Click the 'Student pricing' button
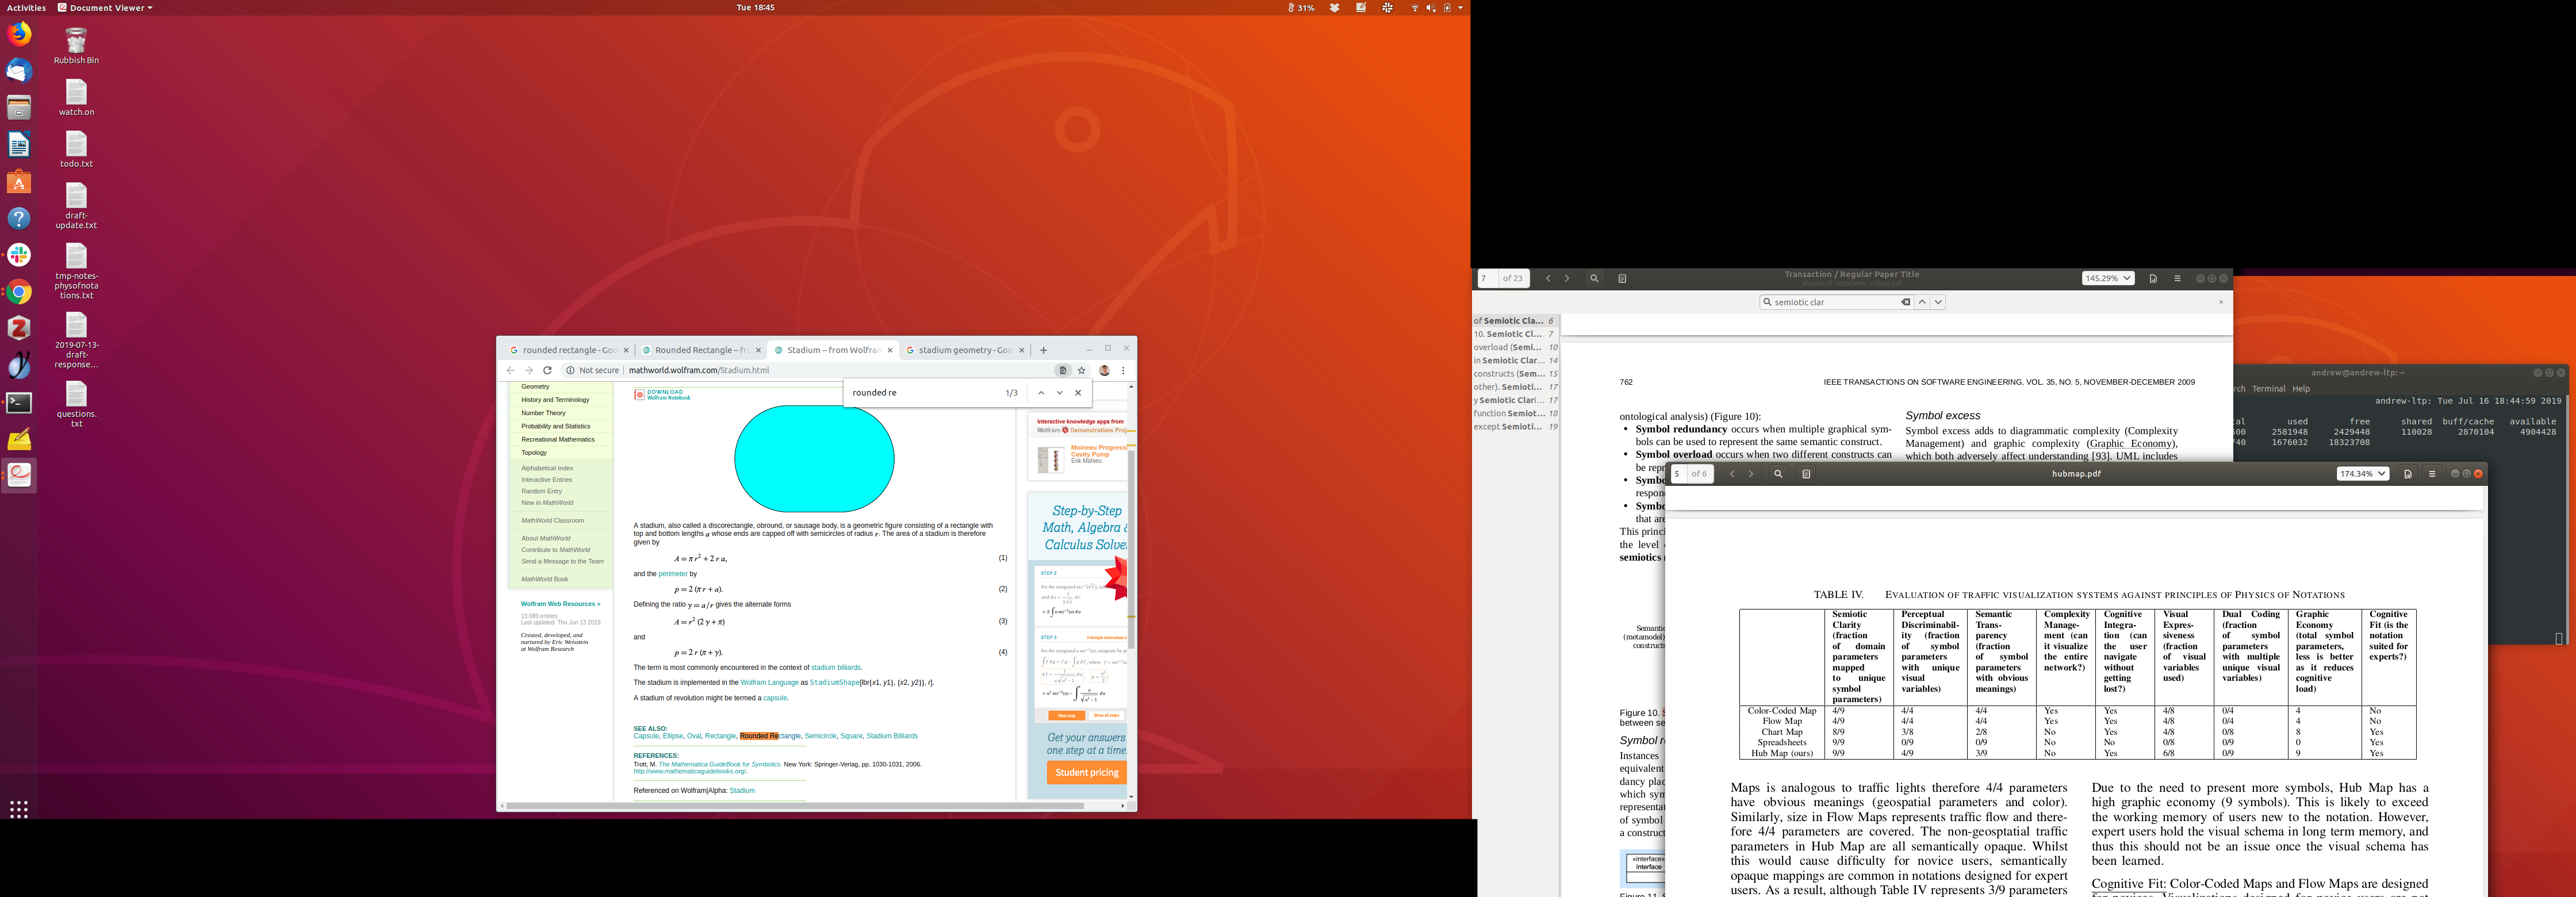The image size is (2576, 897). (x=1086, y=772)
